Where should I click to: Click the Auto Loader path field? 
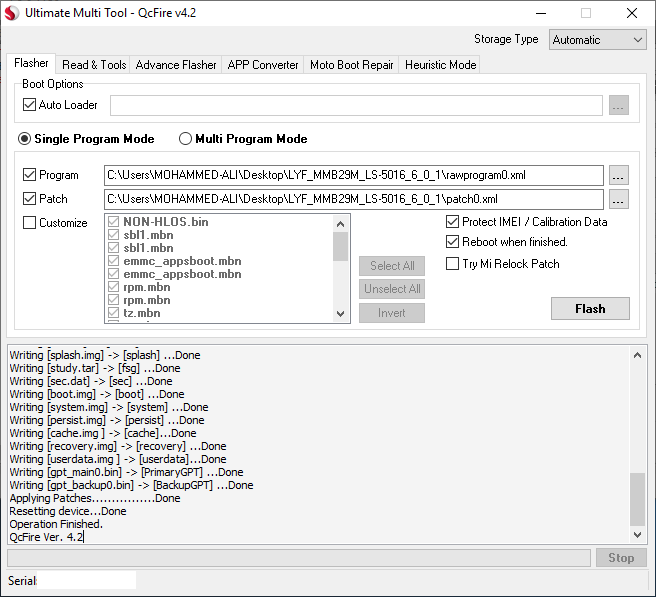click(x=356, y=105)
